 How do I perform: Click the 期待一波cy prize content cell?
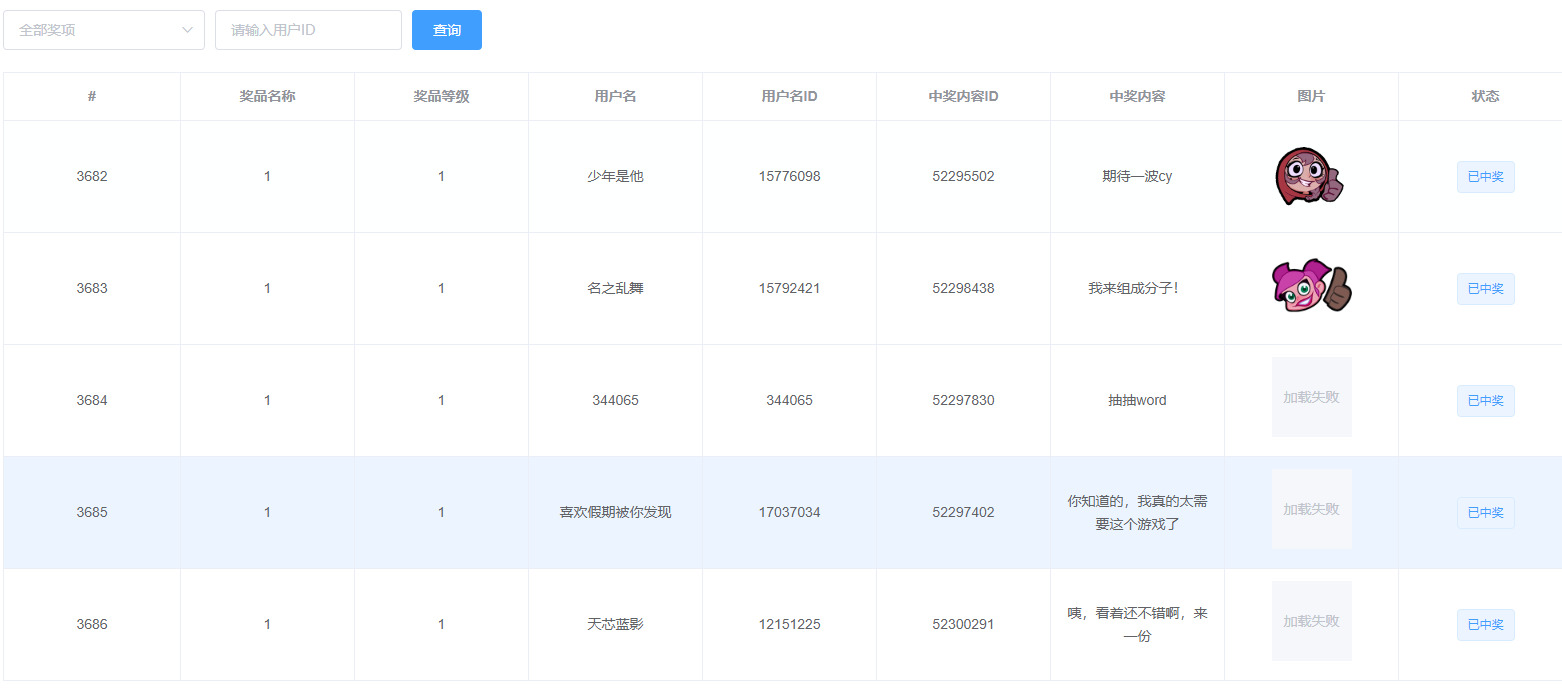point(1137,176)
